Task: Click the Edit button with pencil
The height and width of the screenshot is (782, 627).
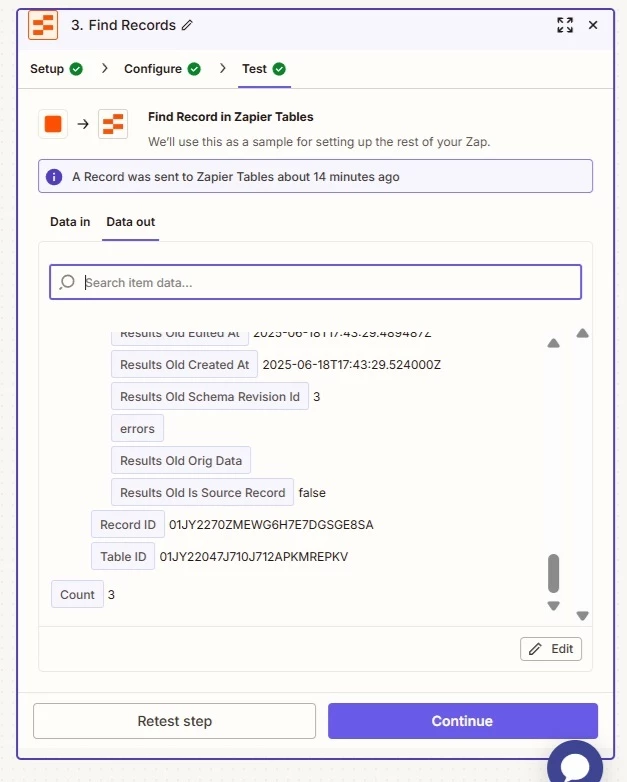Action: coord(551,649)
